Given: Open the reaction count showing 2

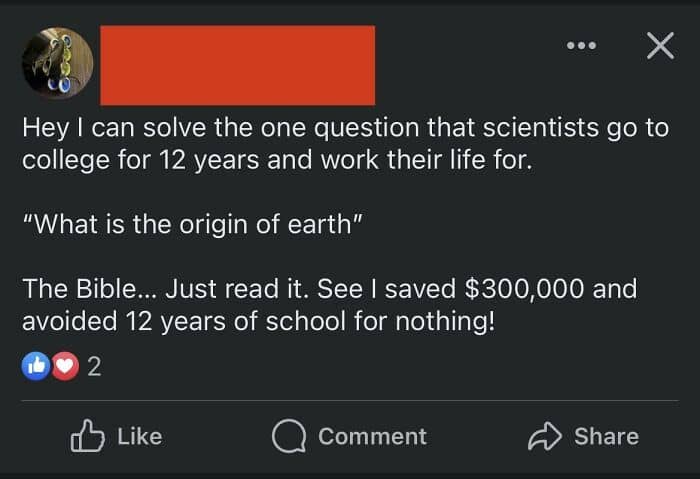Looking at the screenshot, I should [x=94, y=367].
